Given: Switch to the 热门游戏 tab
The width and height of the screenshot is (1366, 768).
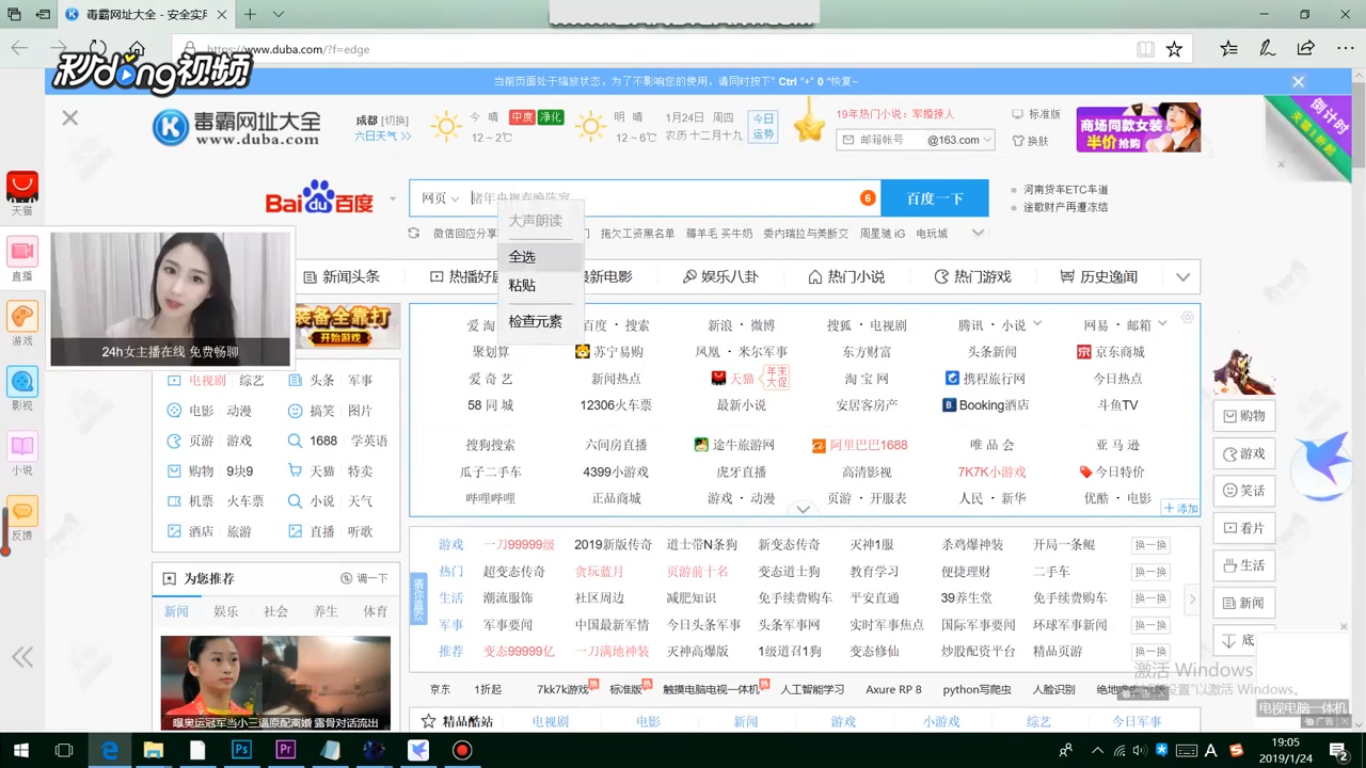Looking at the screenshot, I should point(973,277).
